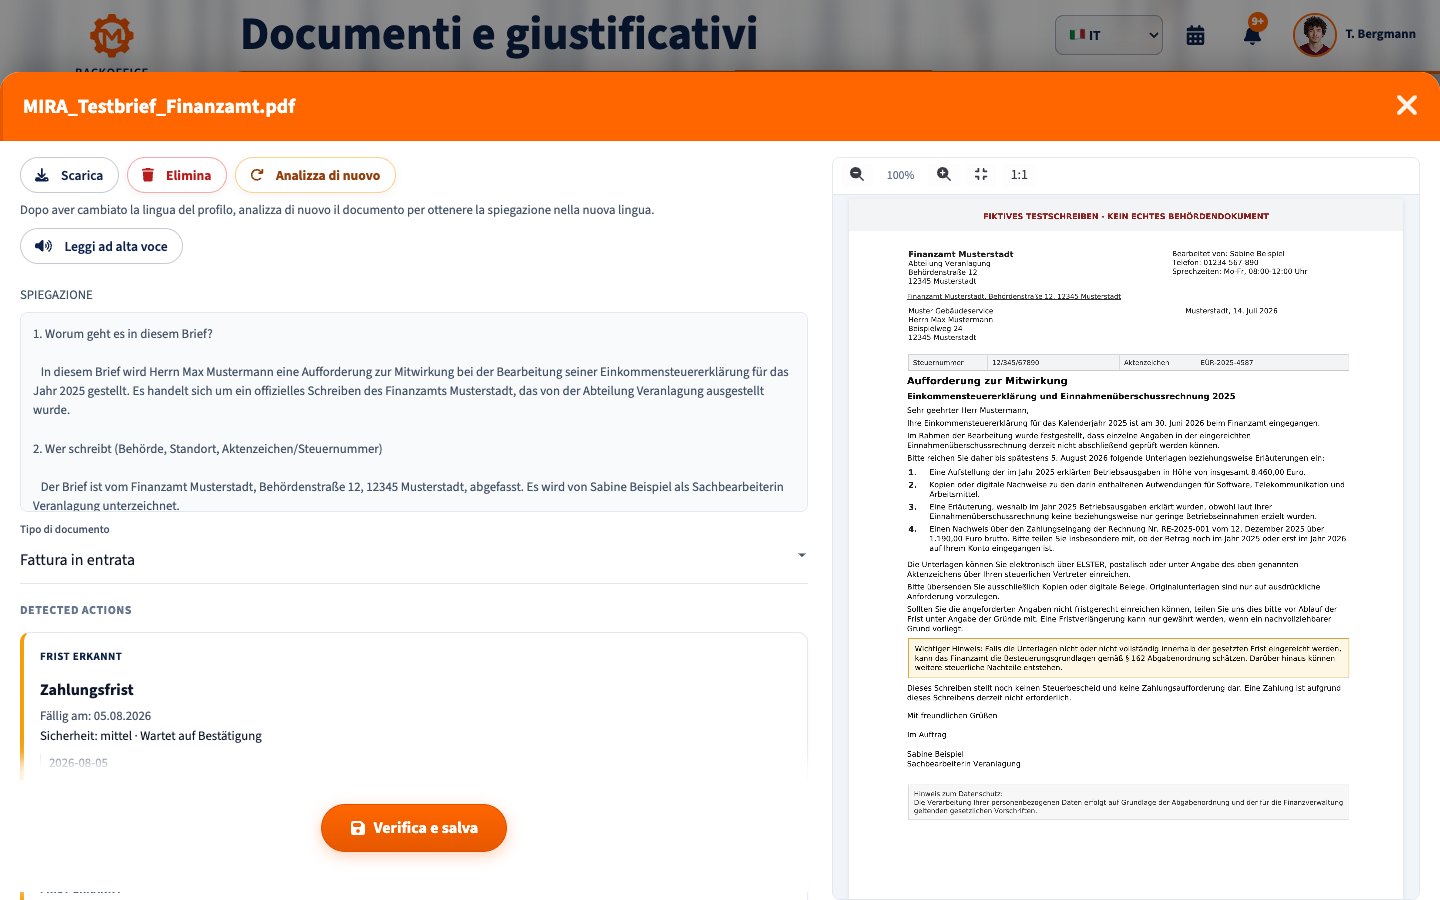This screenshot has width=1440, height=900.
Task: Reset PDF view to 1:1
Action: pos(1019,174)
